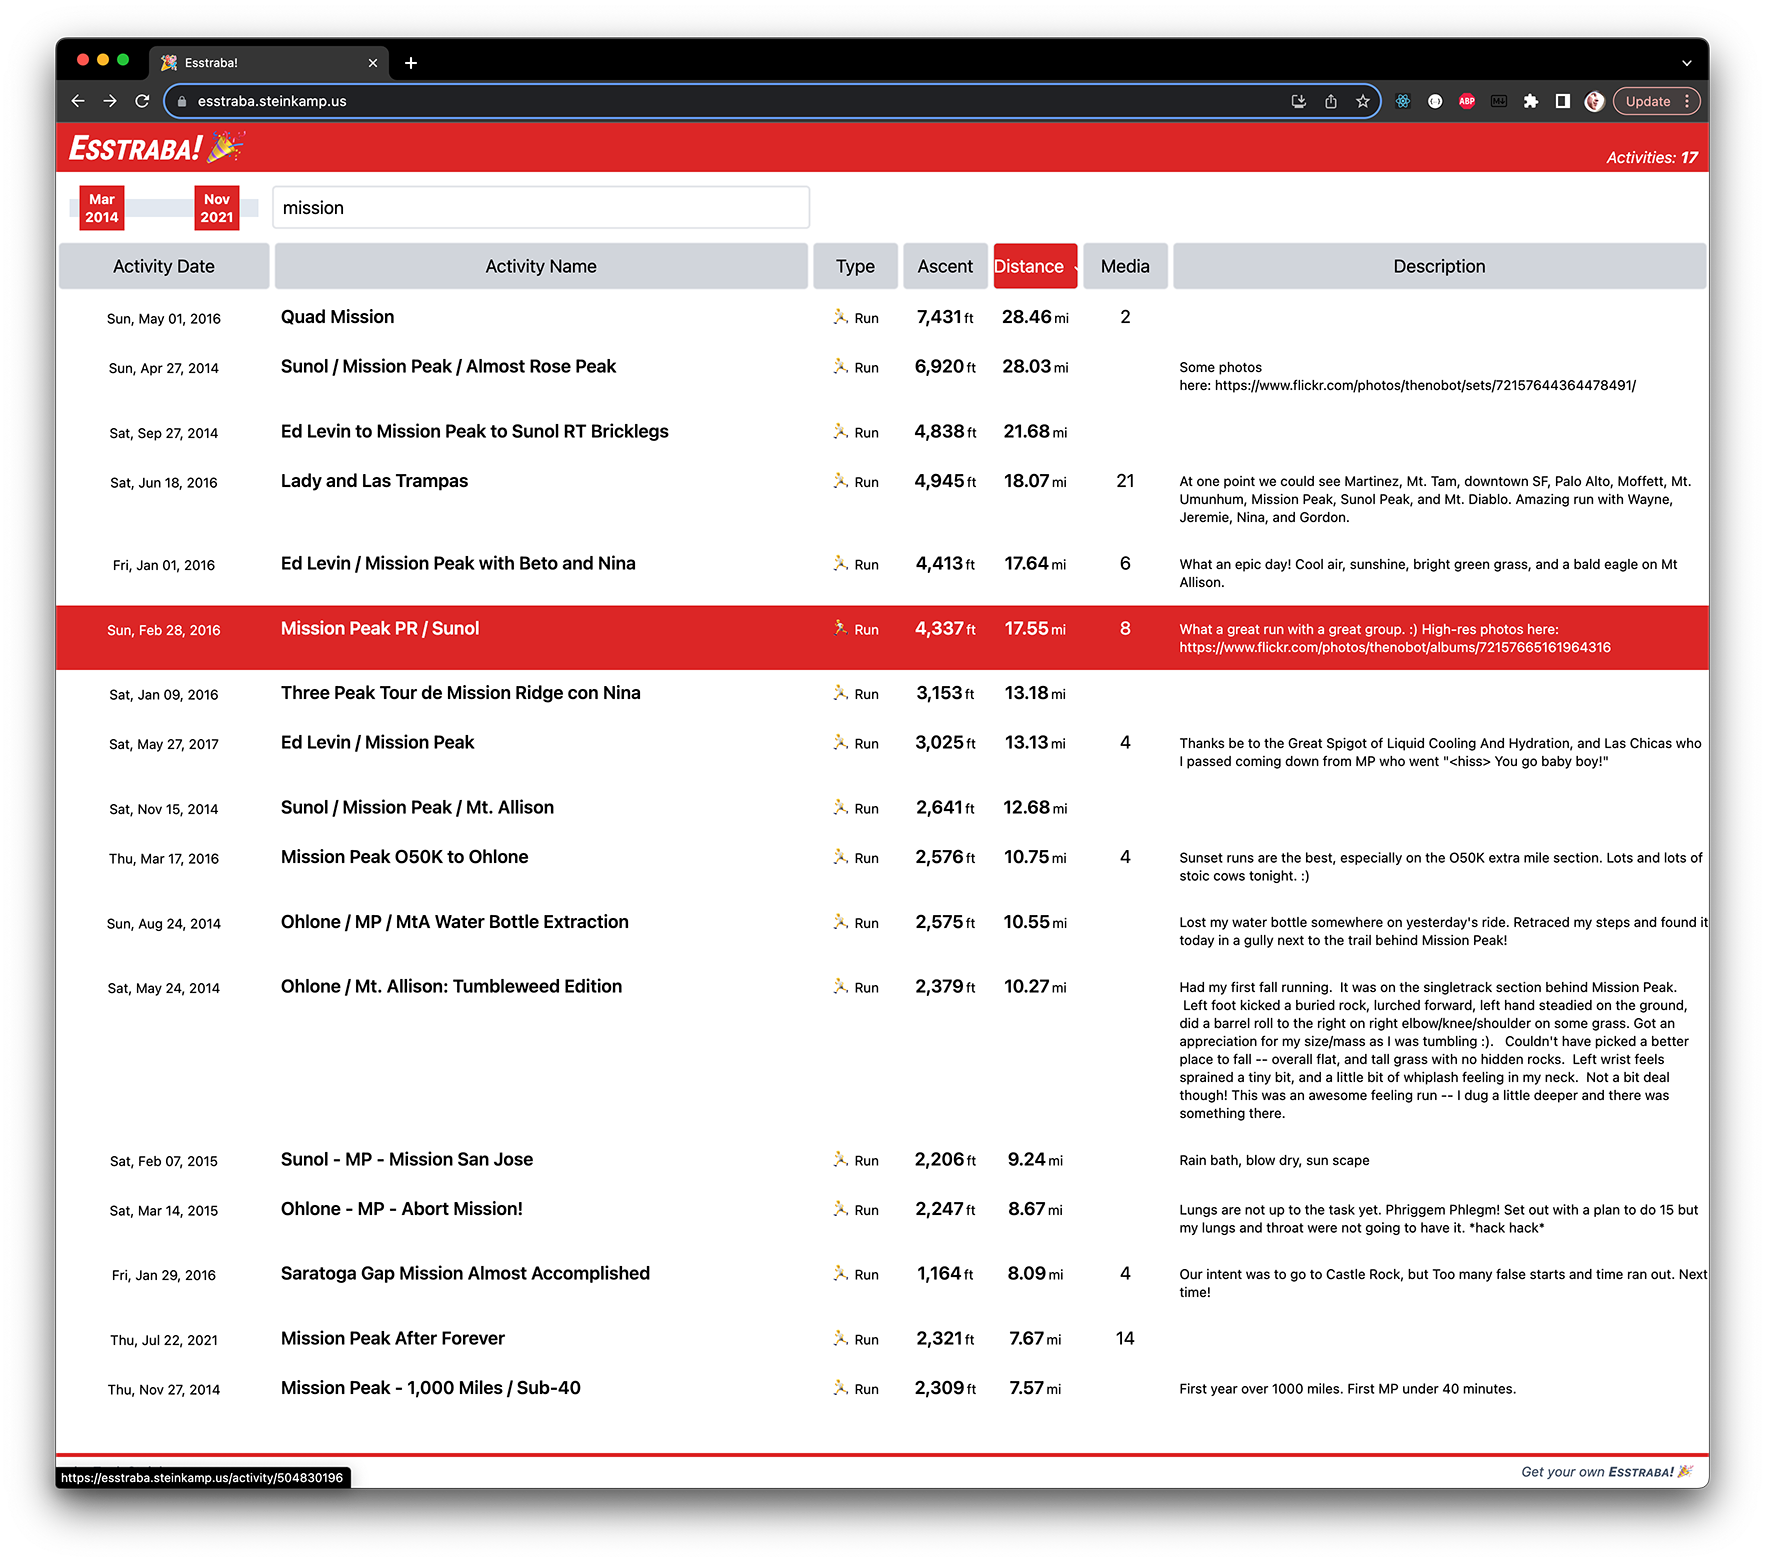
Task: Sort the table by Ascent column
Action: pos(944,266)
